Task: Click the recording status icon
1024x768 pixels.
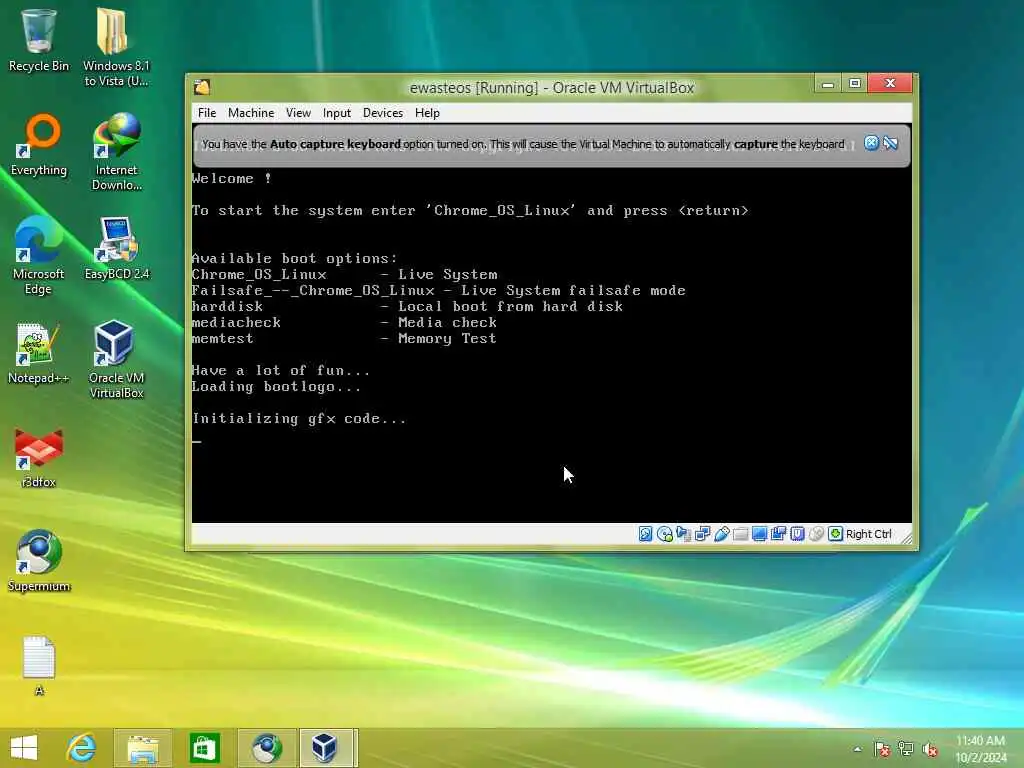Action: pyautogui.click(x=778, y=534)
